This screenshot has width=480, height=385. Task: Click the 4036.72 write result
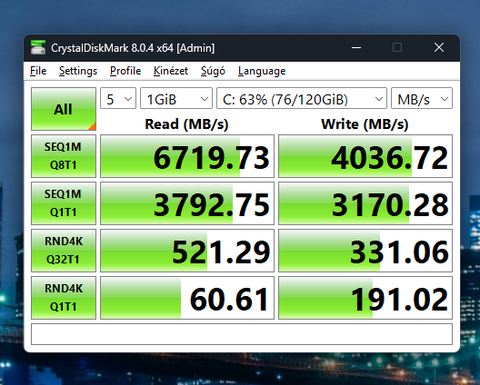pyautogui.click(x=365, y=156)
